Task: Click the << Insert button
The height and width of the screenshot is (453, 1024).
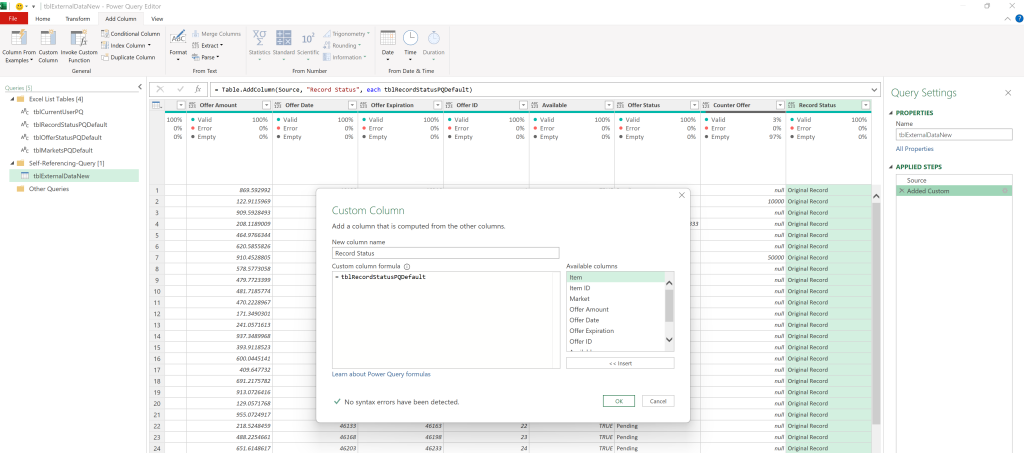Action: click(620, 363)
